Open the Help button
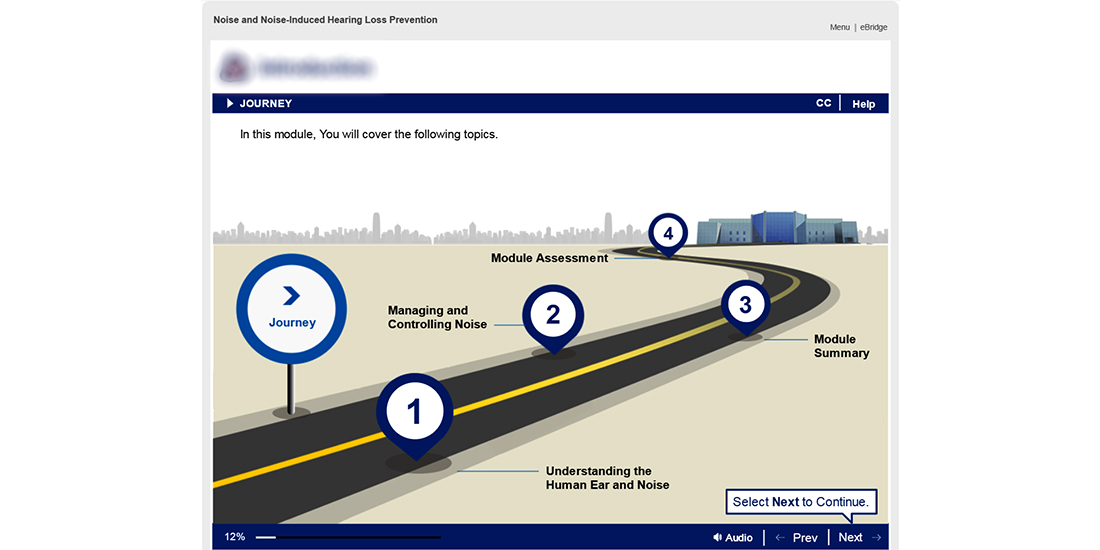Screen dimensions: 1100x550 863,104
